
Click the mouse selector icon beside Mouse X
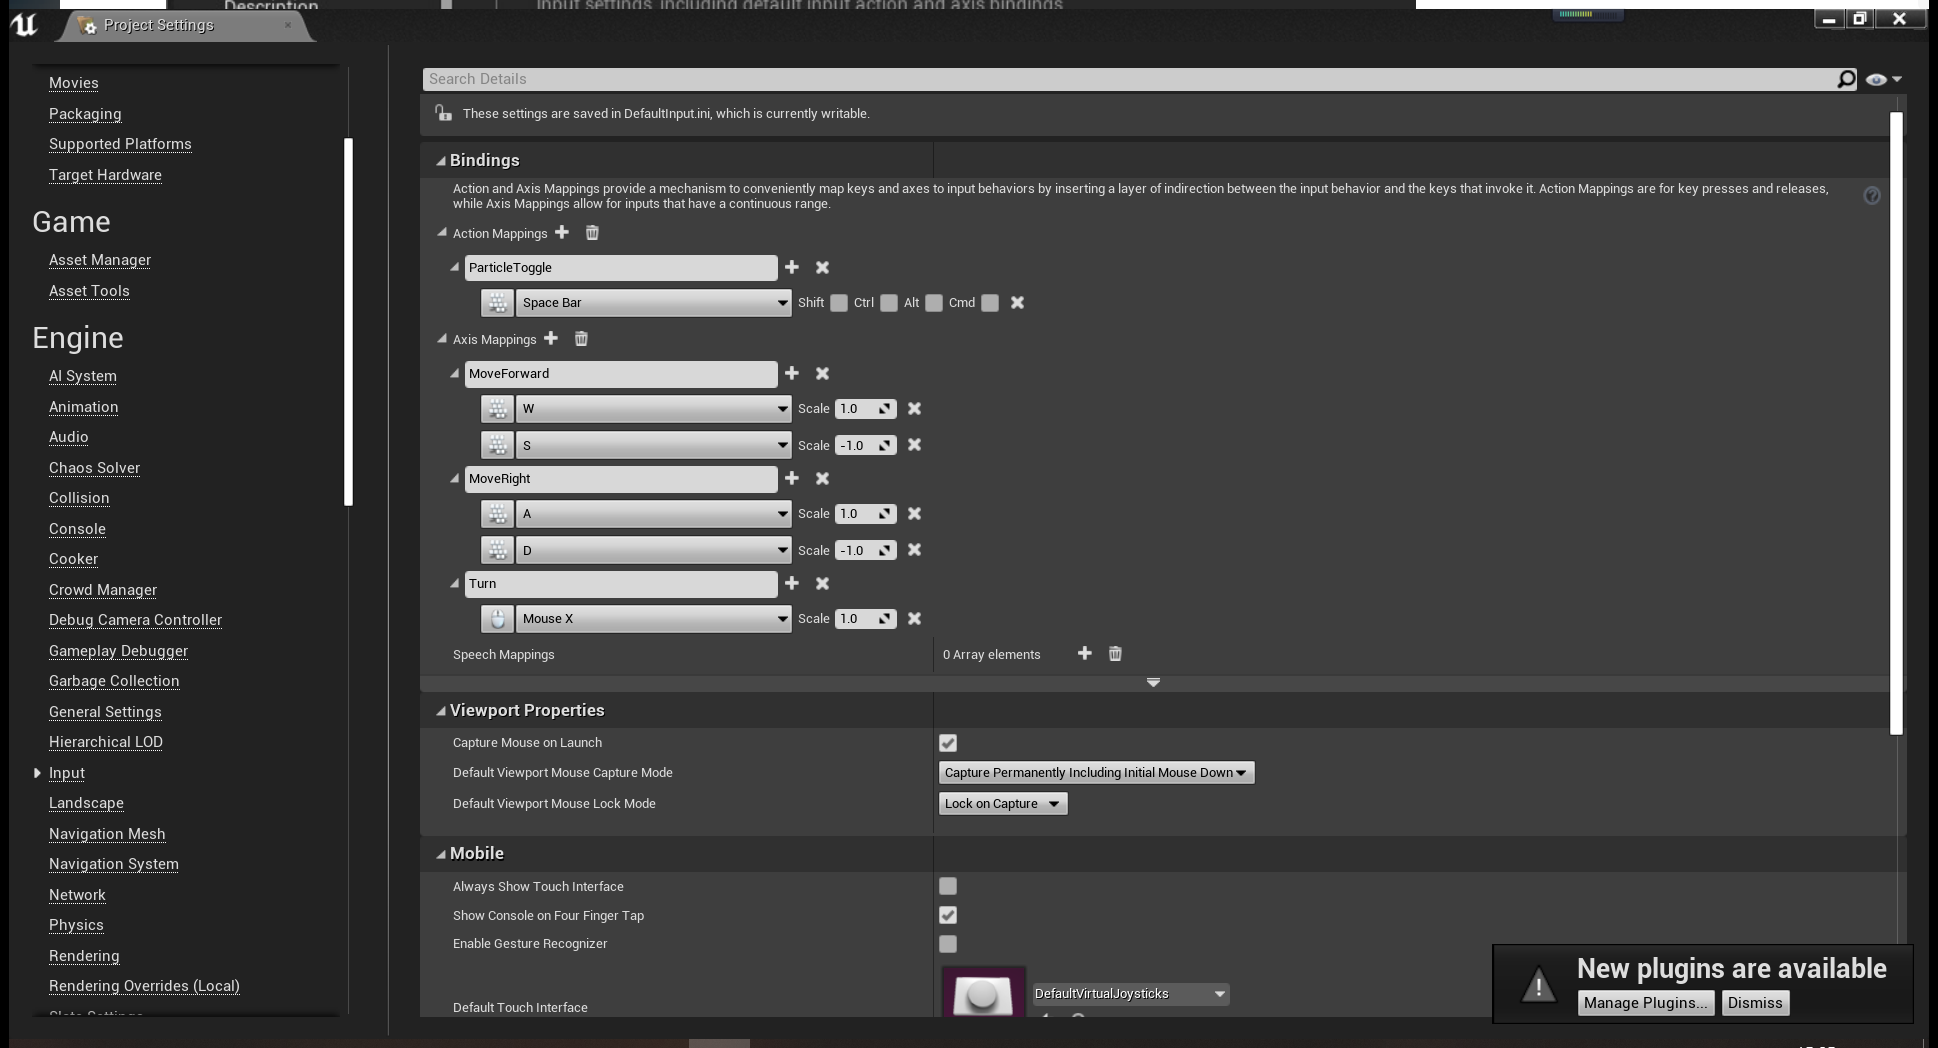pos(497,619)
